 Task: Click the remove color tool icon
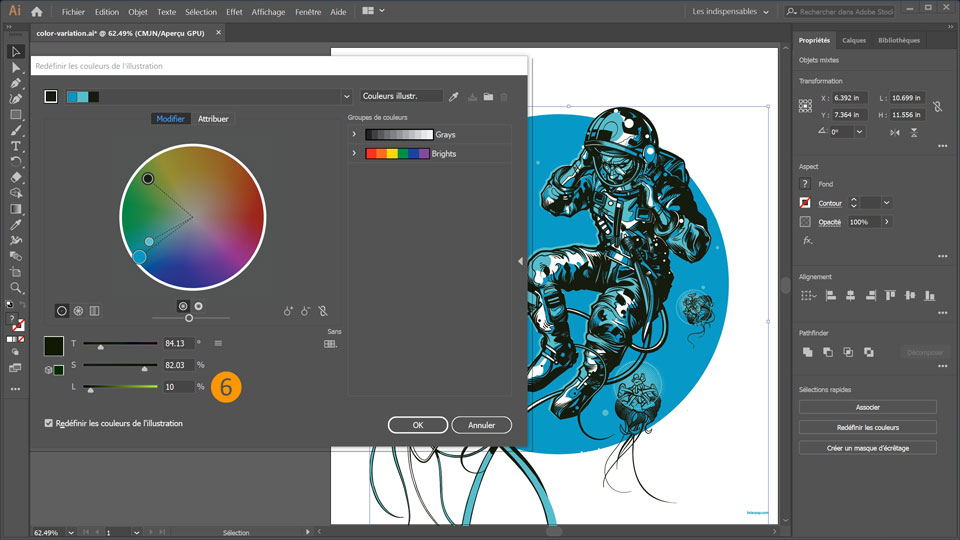coord(305,311)
